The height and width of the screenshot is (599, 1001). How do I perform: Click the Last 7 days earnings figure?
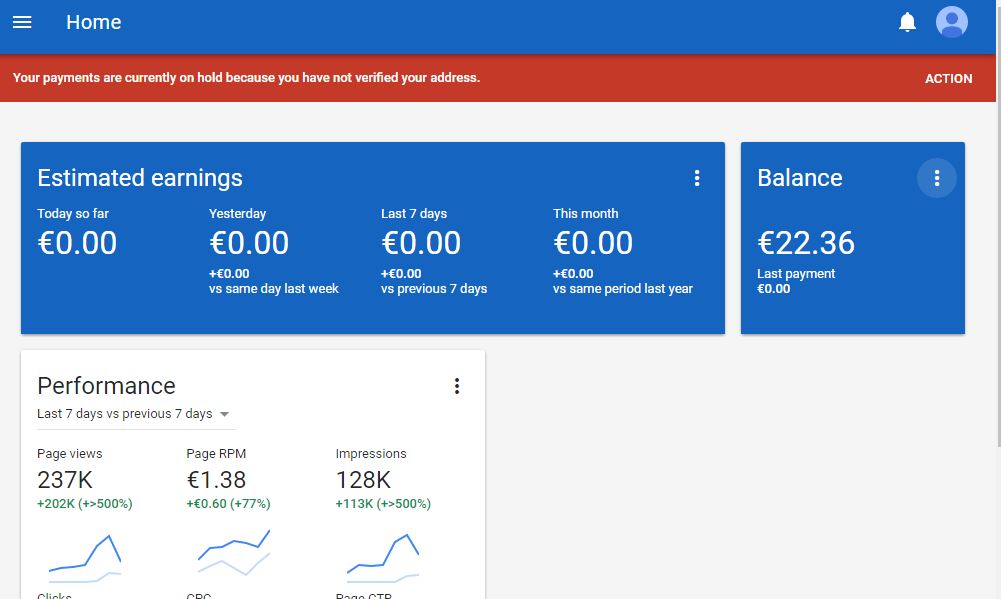[x=421, y=243]
